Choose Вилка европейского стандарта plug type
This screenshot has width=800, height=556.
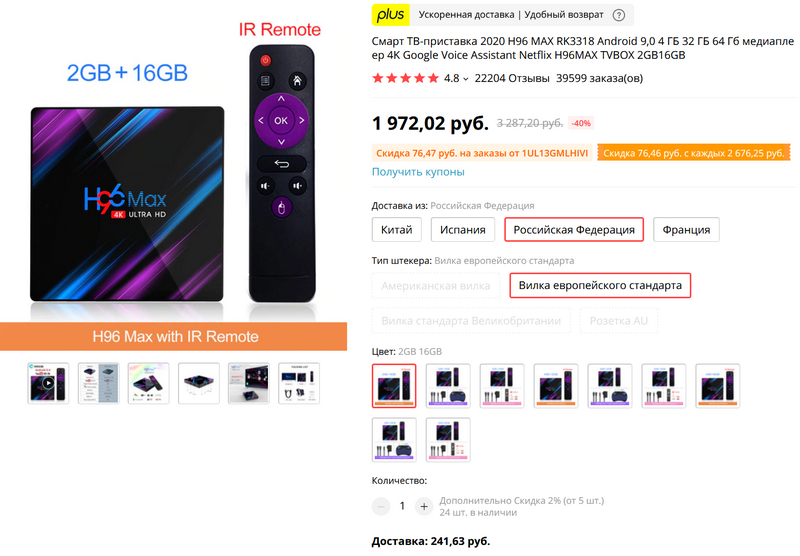[600, 285]
